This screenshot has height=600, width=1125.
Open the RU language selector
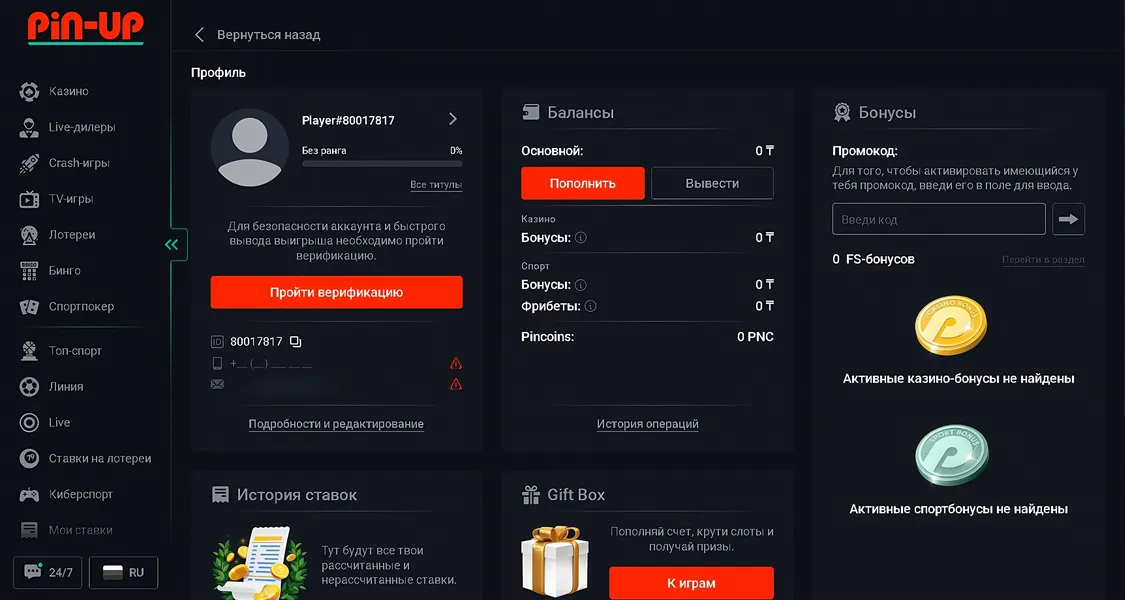pyautogui.click(x=124, y=573)
